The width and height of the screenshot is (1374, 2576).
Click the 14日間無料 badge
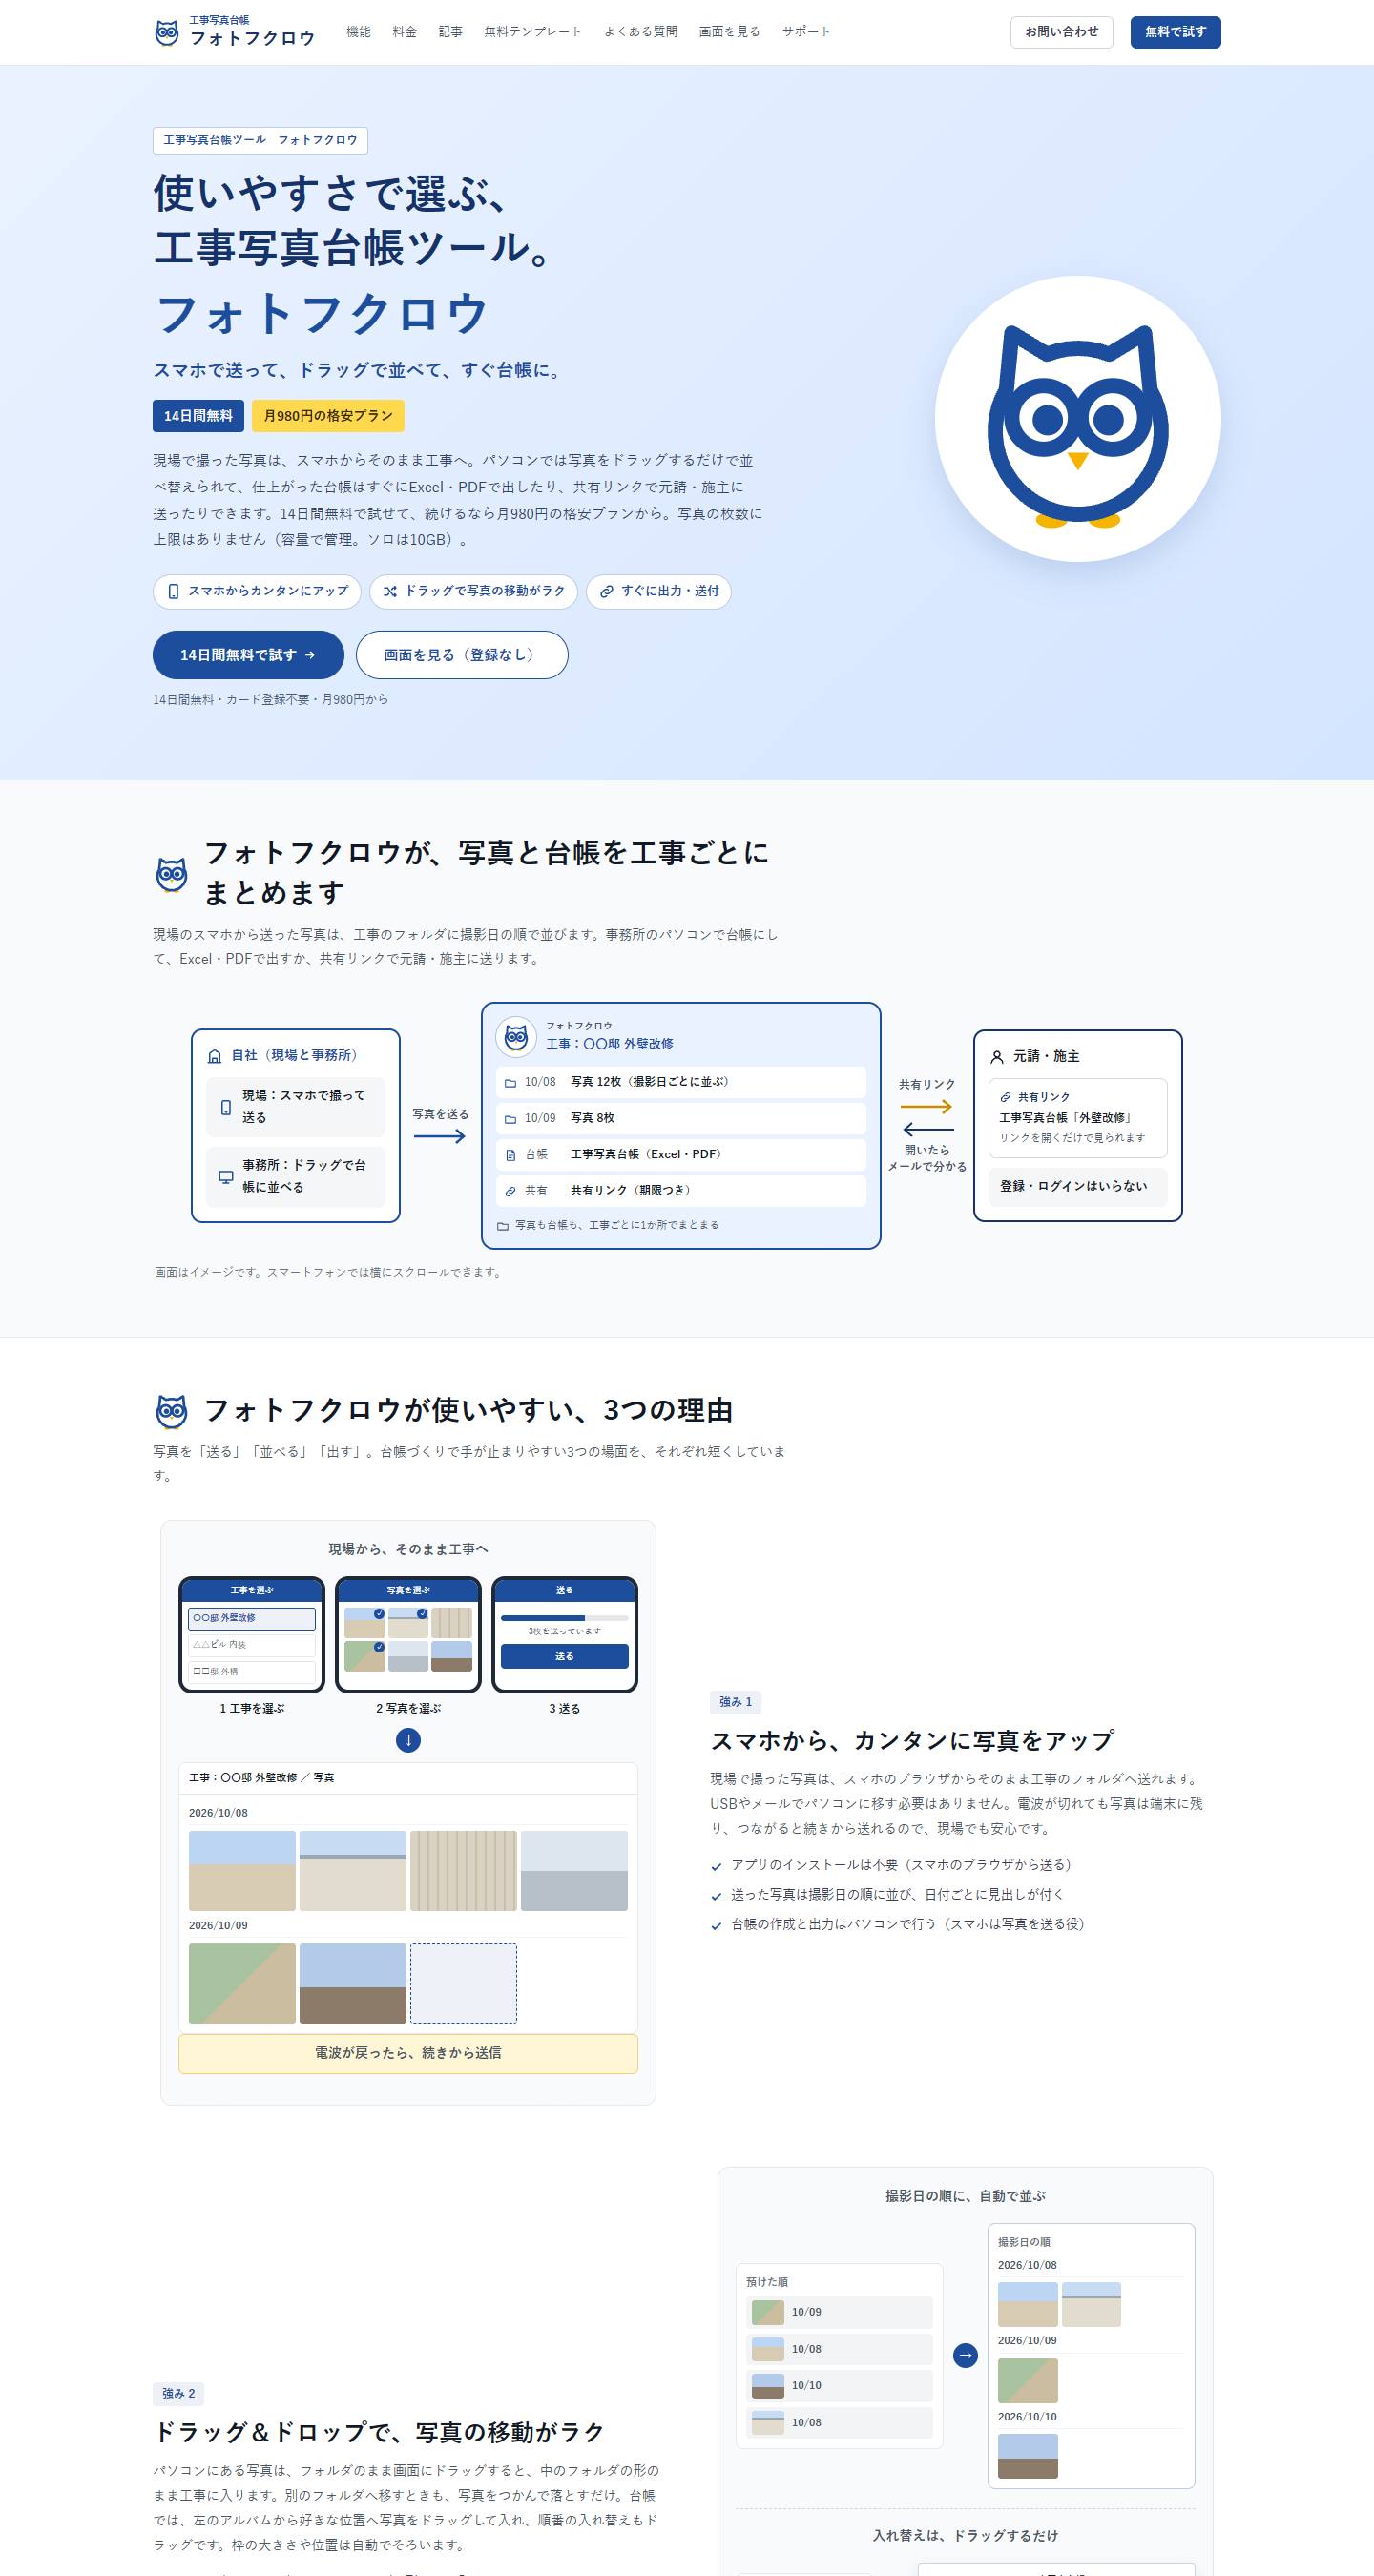tap(198, 416)
